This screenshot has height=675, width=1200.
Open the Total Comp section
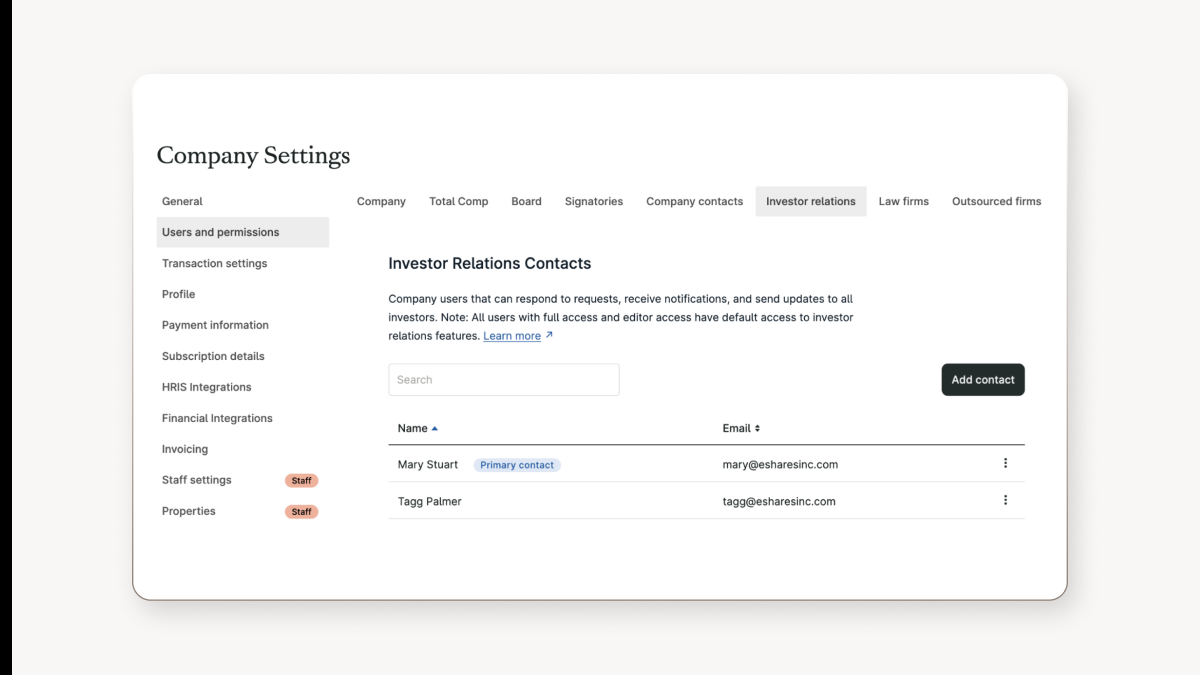458,201
